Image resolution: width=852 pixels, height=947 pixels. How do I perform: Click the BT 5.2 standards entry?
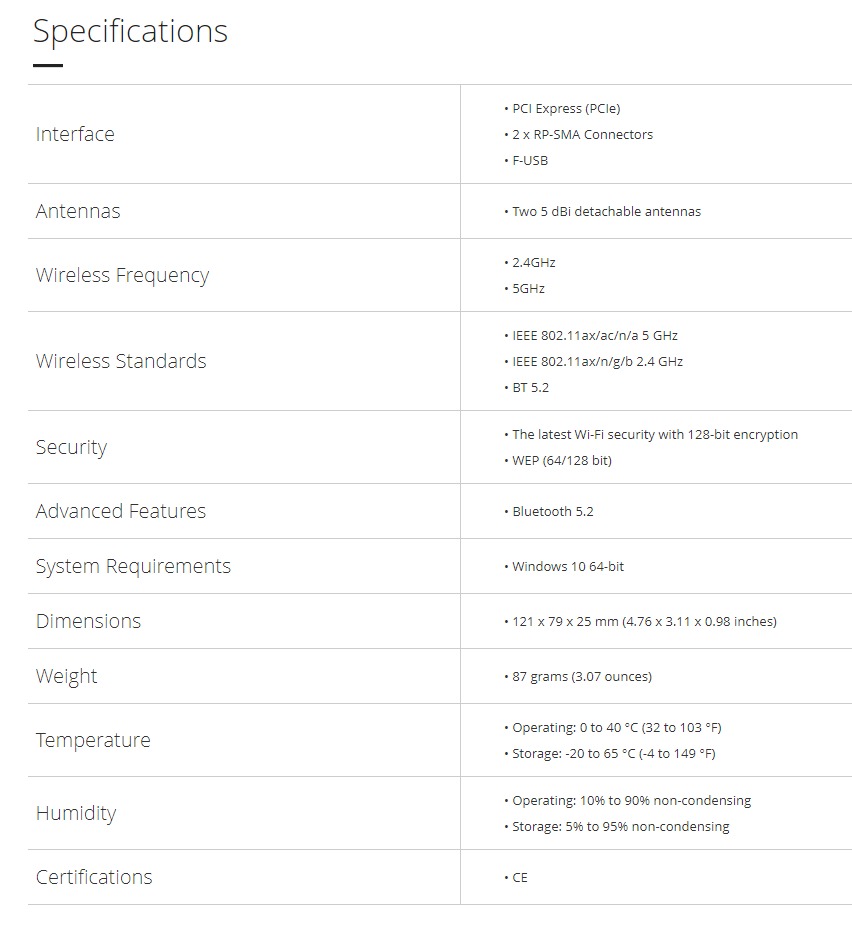(x=530, y=387)
